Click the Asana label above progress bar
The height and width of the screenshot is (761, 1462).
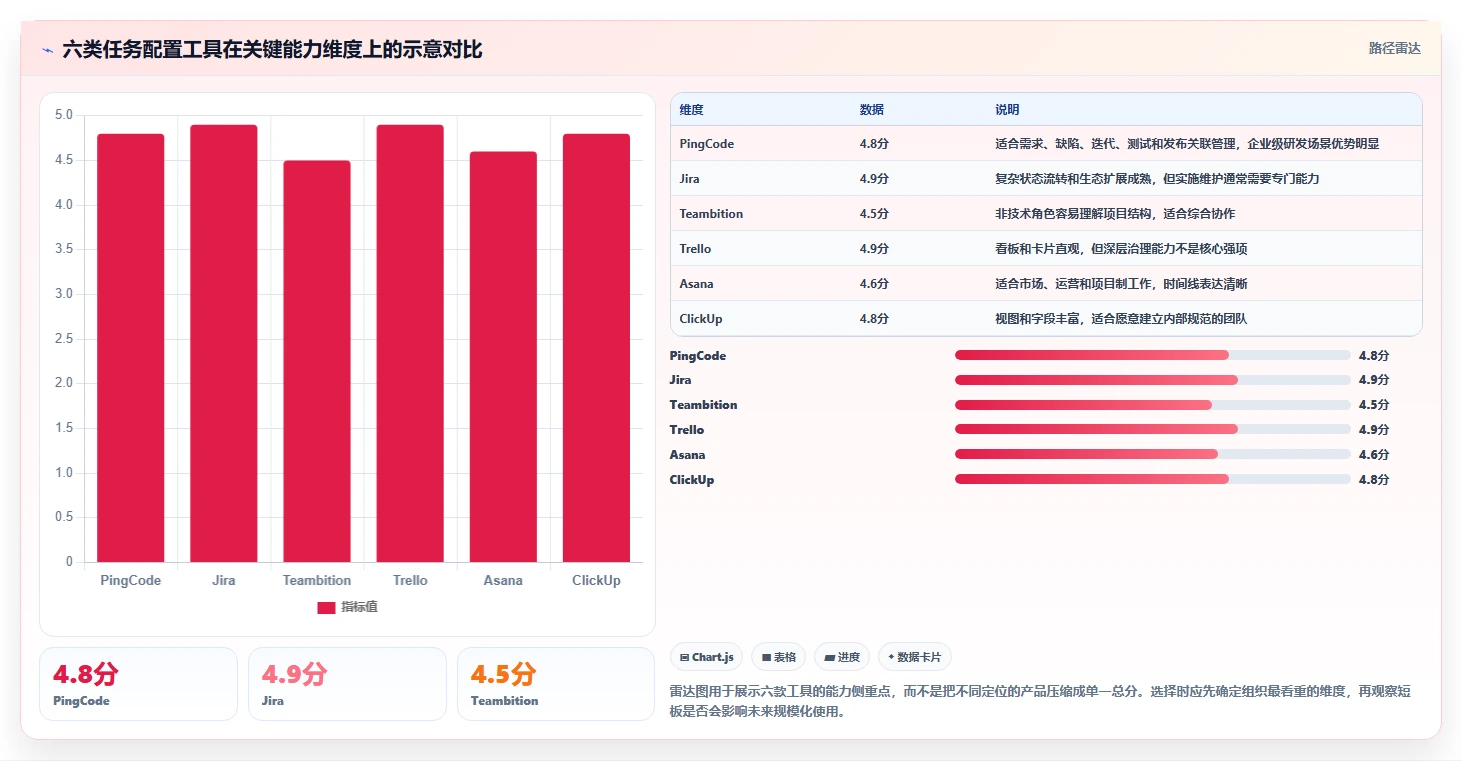(687, 455)
